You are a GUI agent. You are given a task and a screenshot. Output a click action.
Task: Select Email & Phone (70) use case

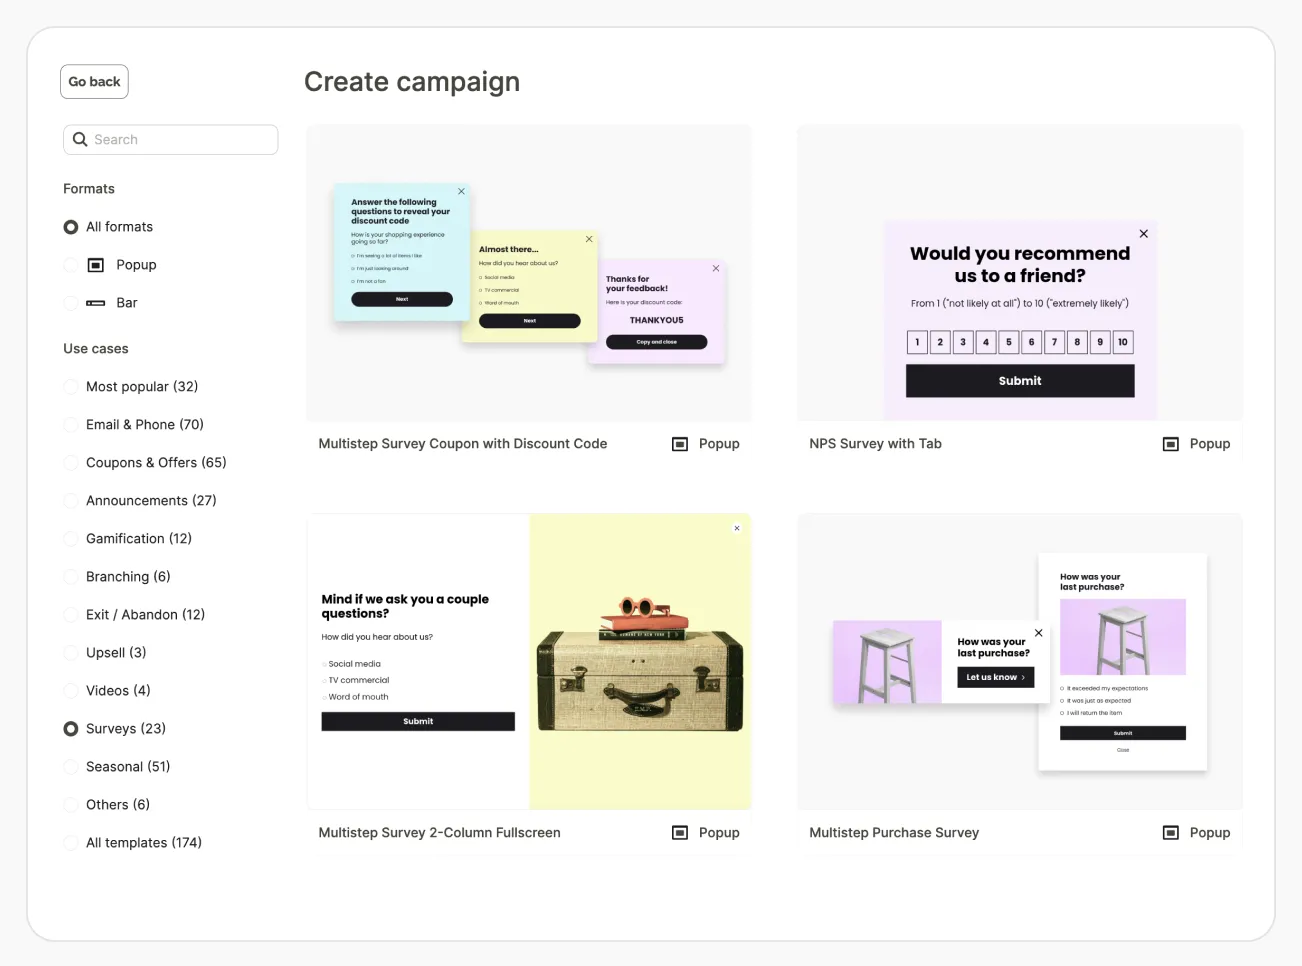tap(71, 425)
